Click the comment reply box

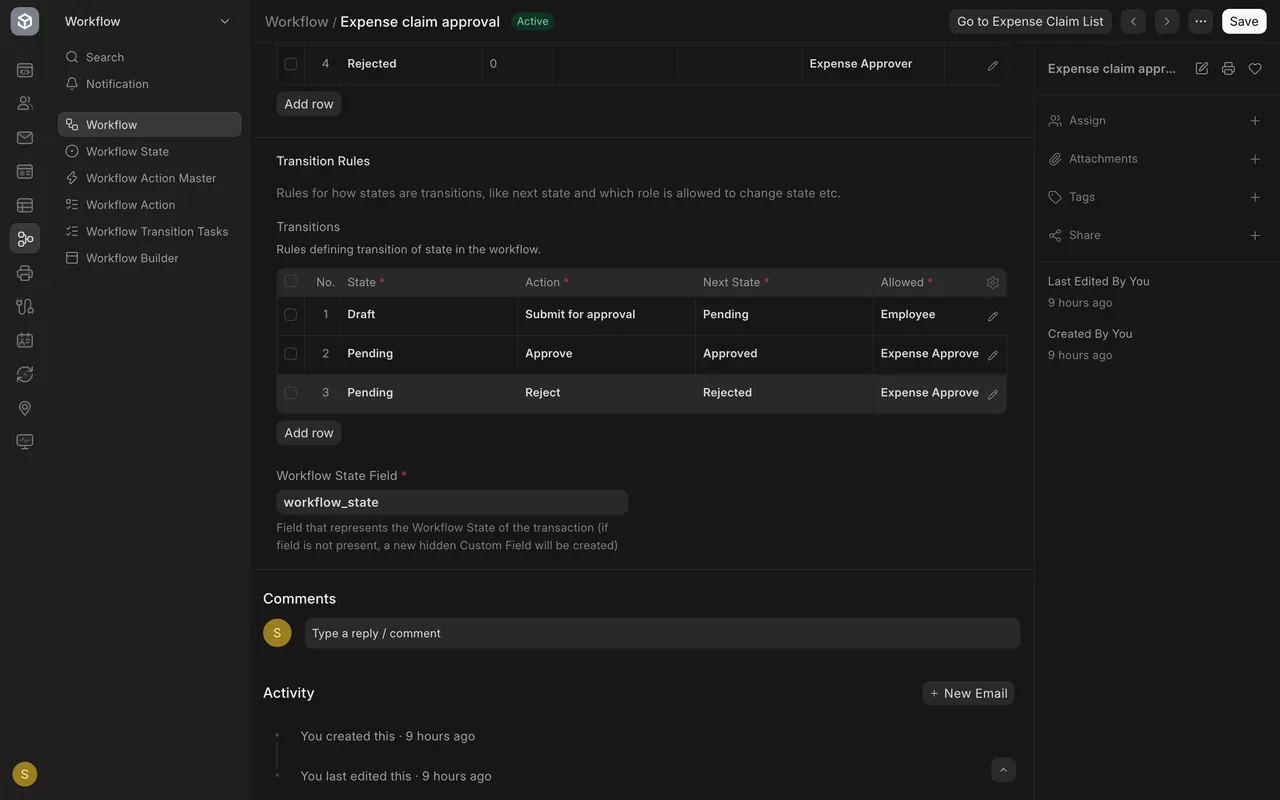[662, 633]
